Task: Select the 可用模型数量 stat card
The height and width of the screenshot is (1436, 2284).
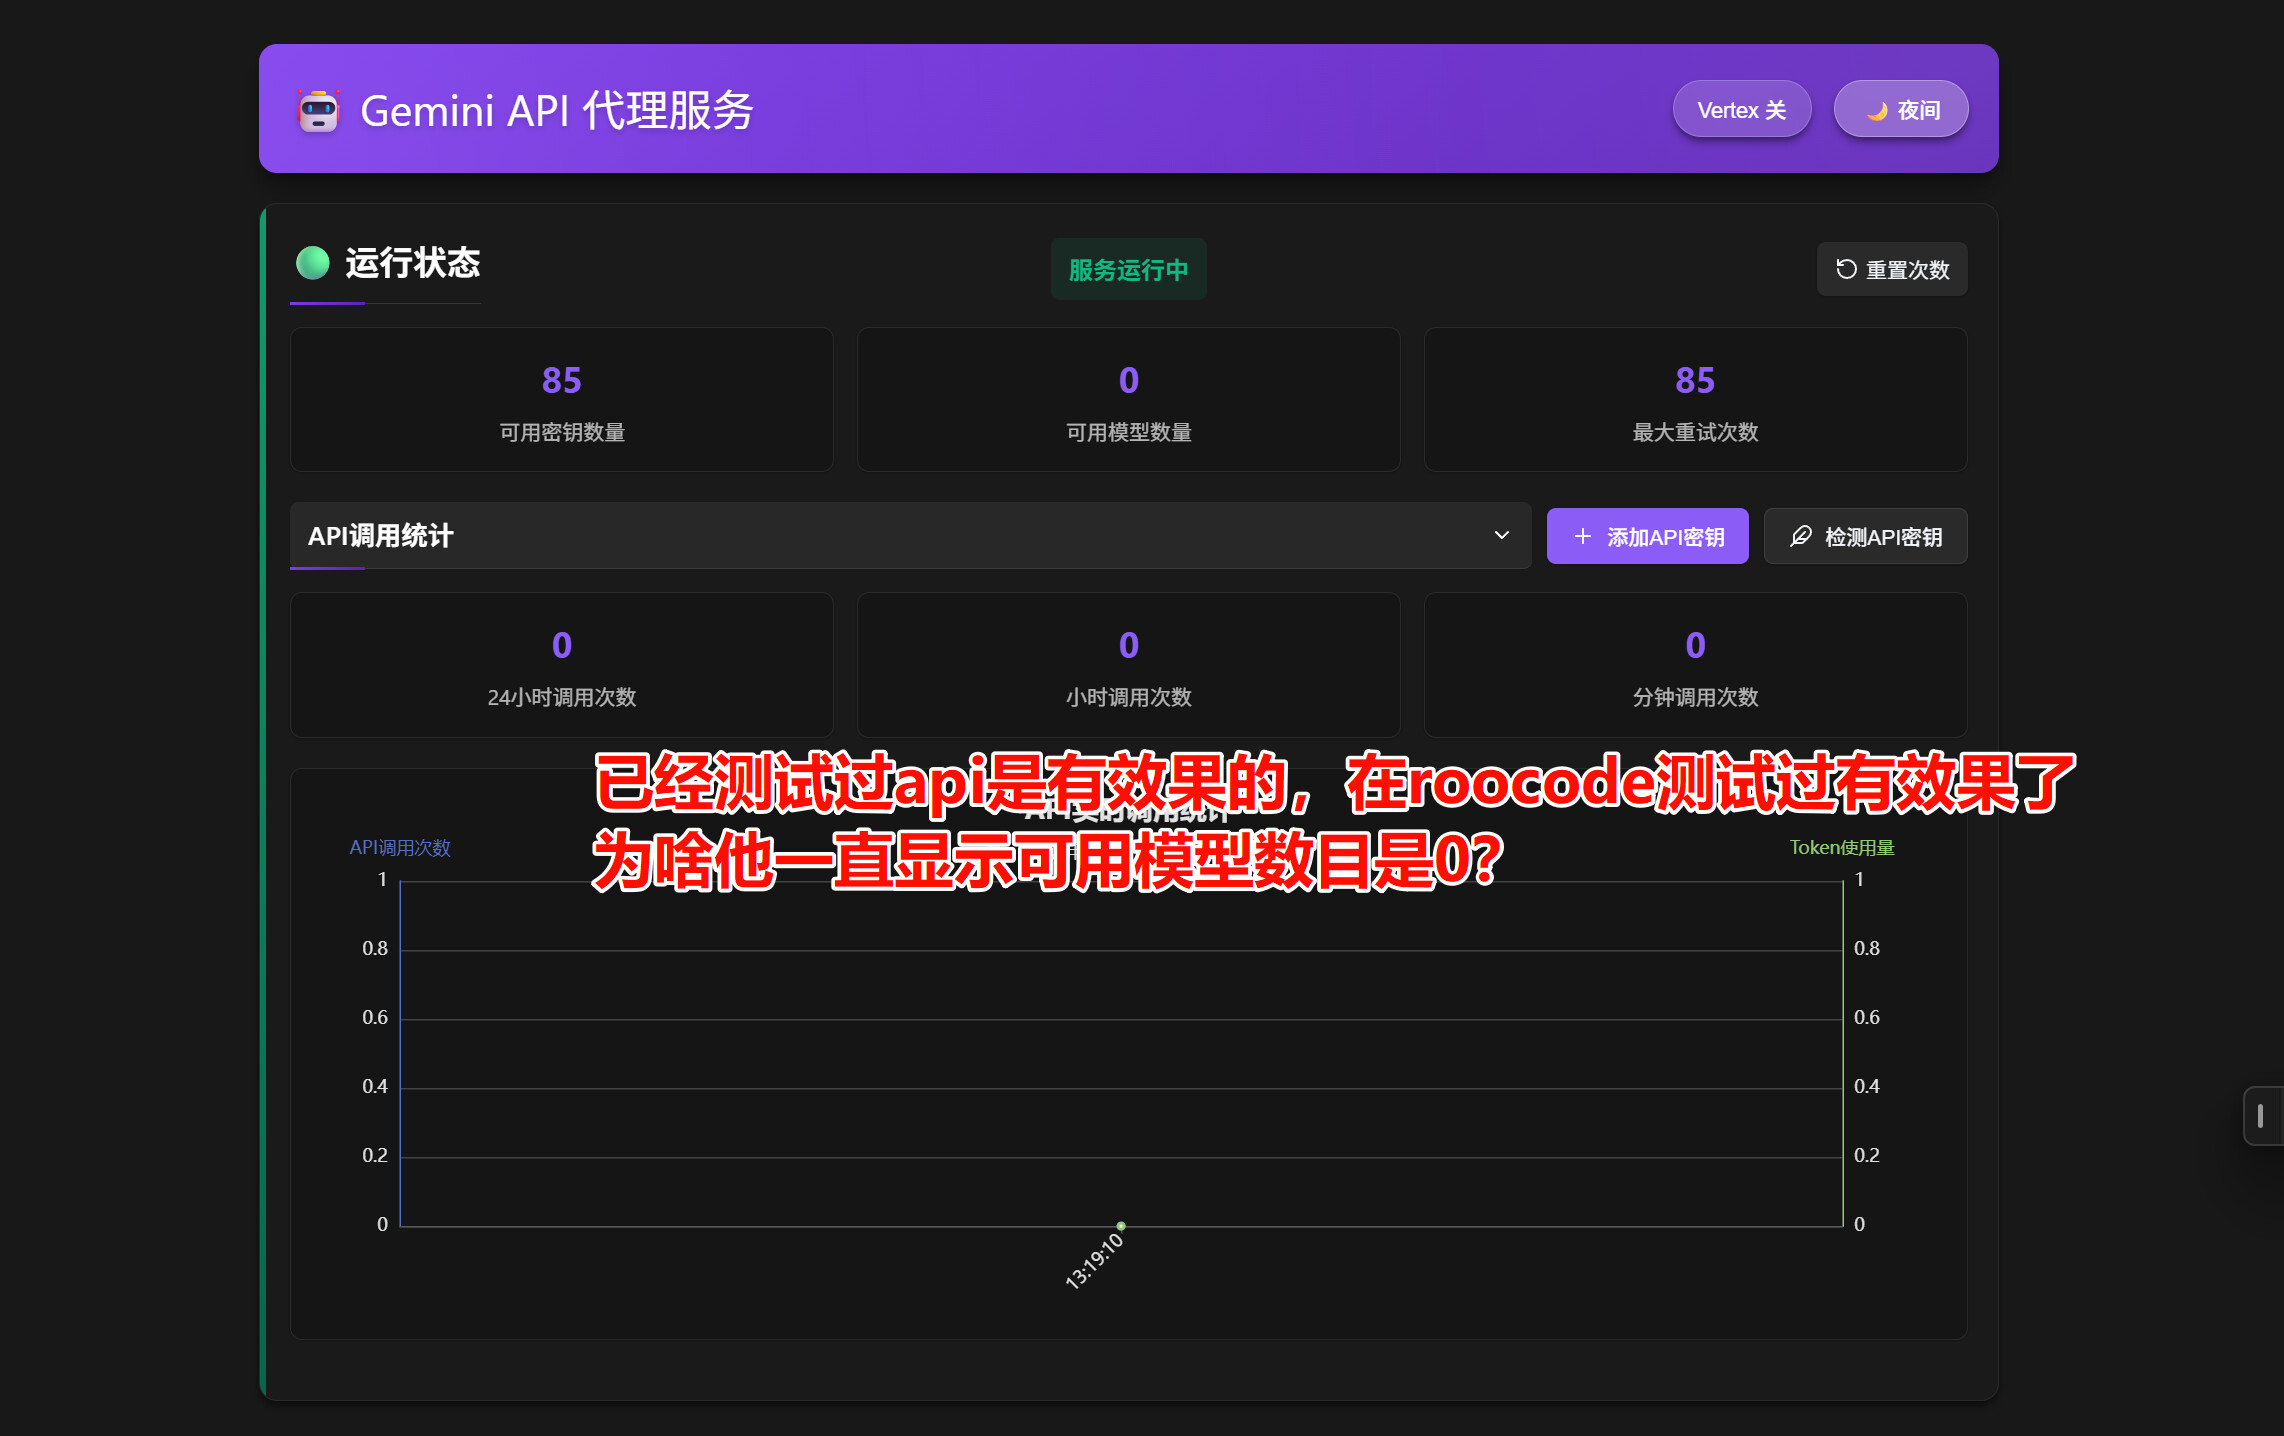Action: (x=1128, y=400)
